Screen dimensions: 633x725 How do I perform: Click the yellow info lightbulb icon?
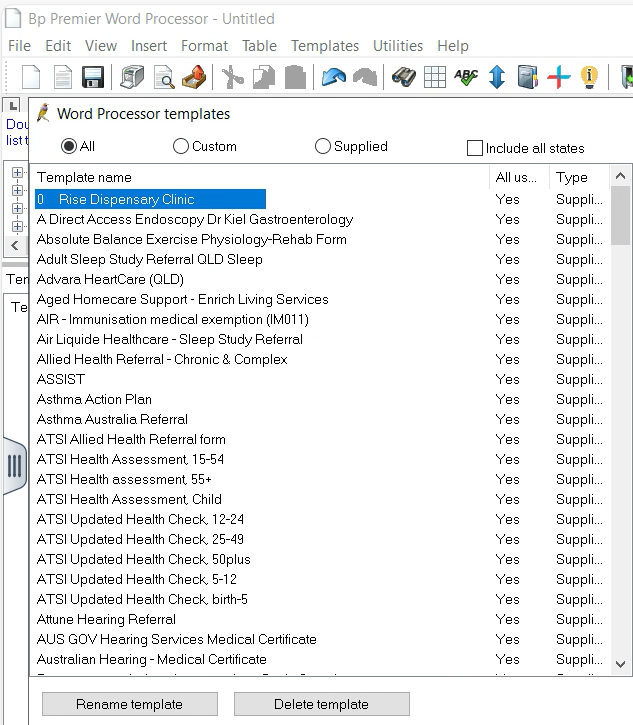coord(590,77)
